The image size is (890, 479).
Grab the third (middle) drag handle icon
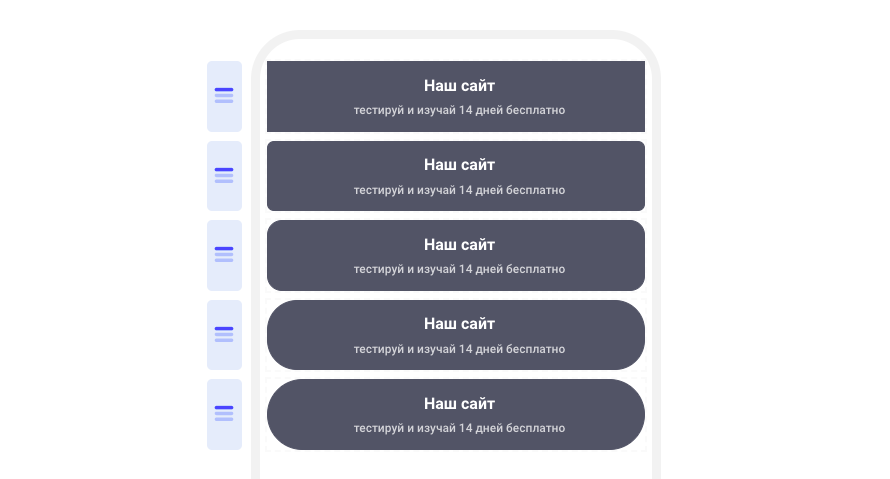point(224,255)
